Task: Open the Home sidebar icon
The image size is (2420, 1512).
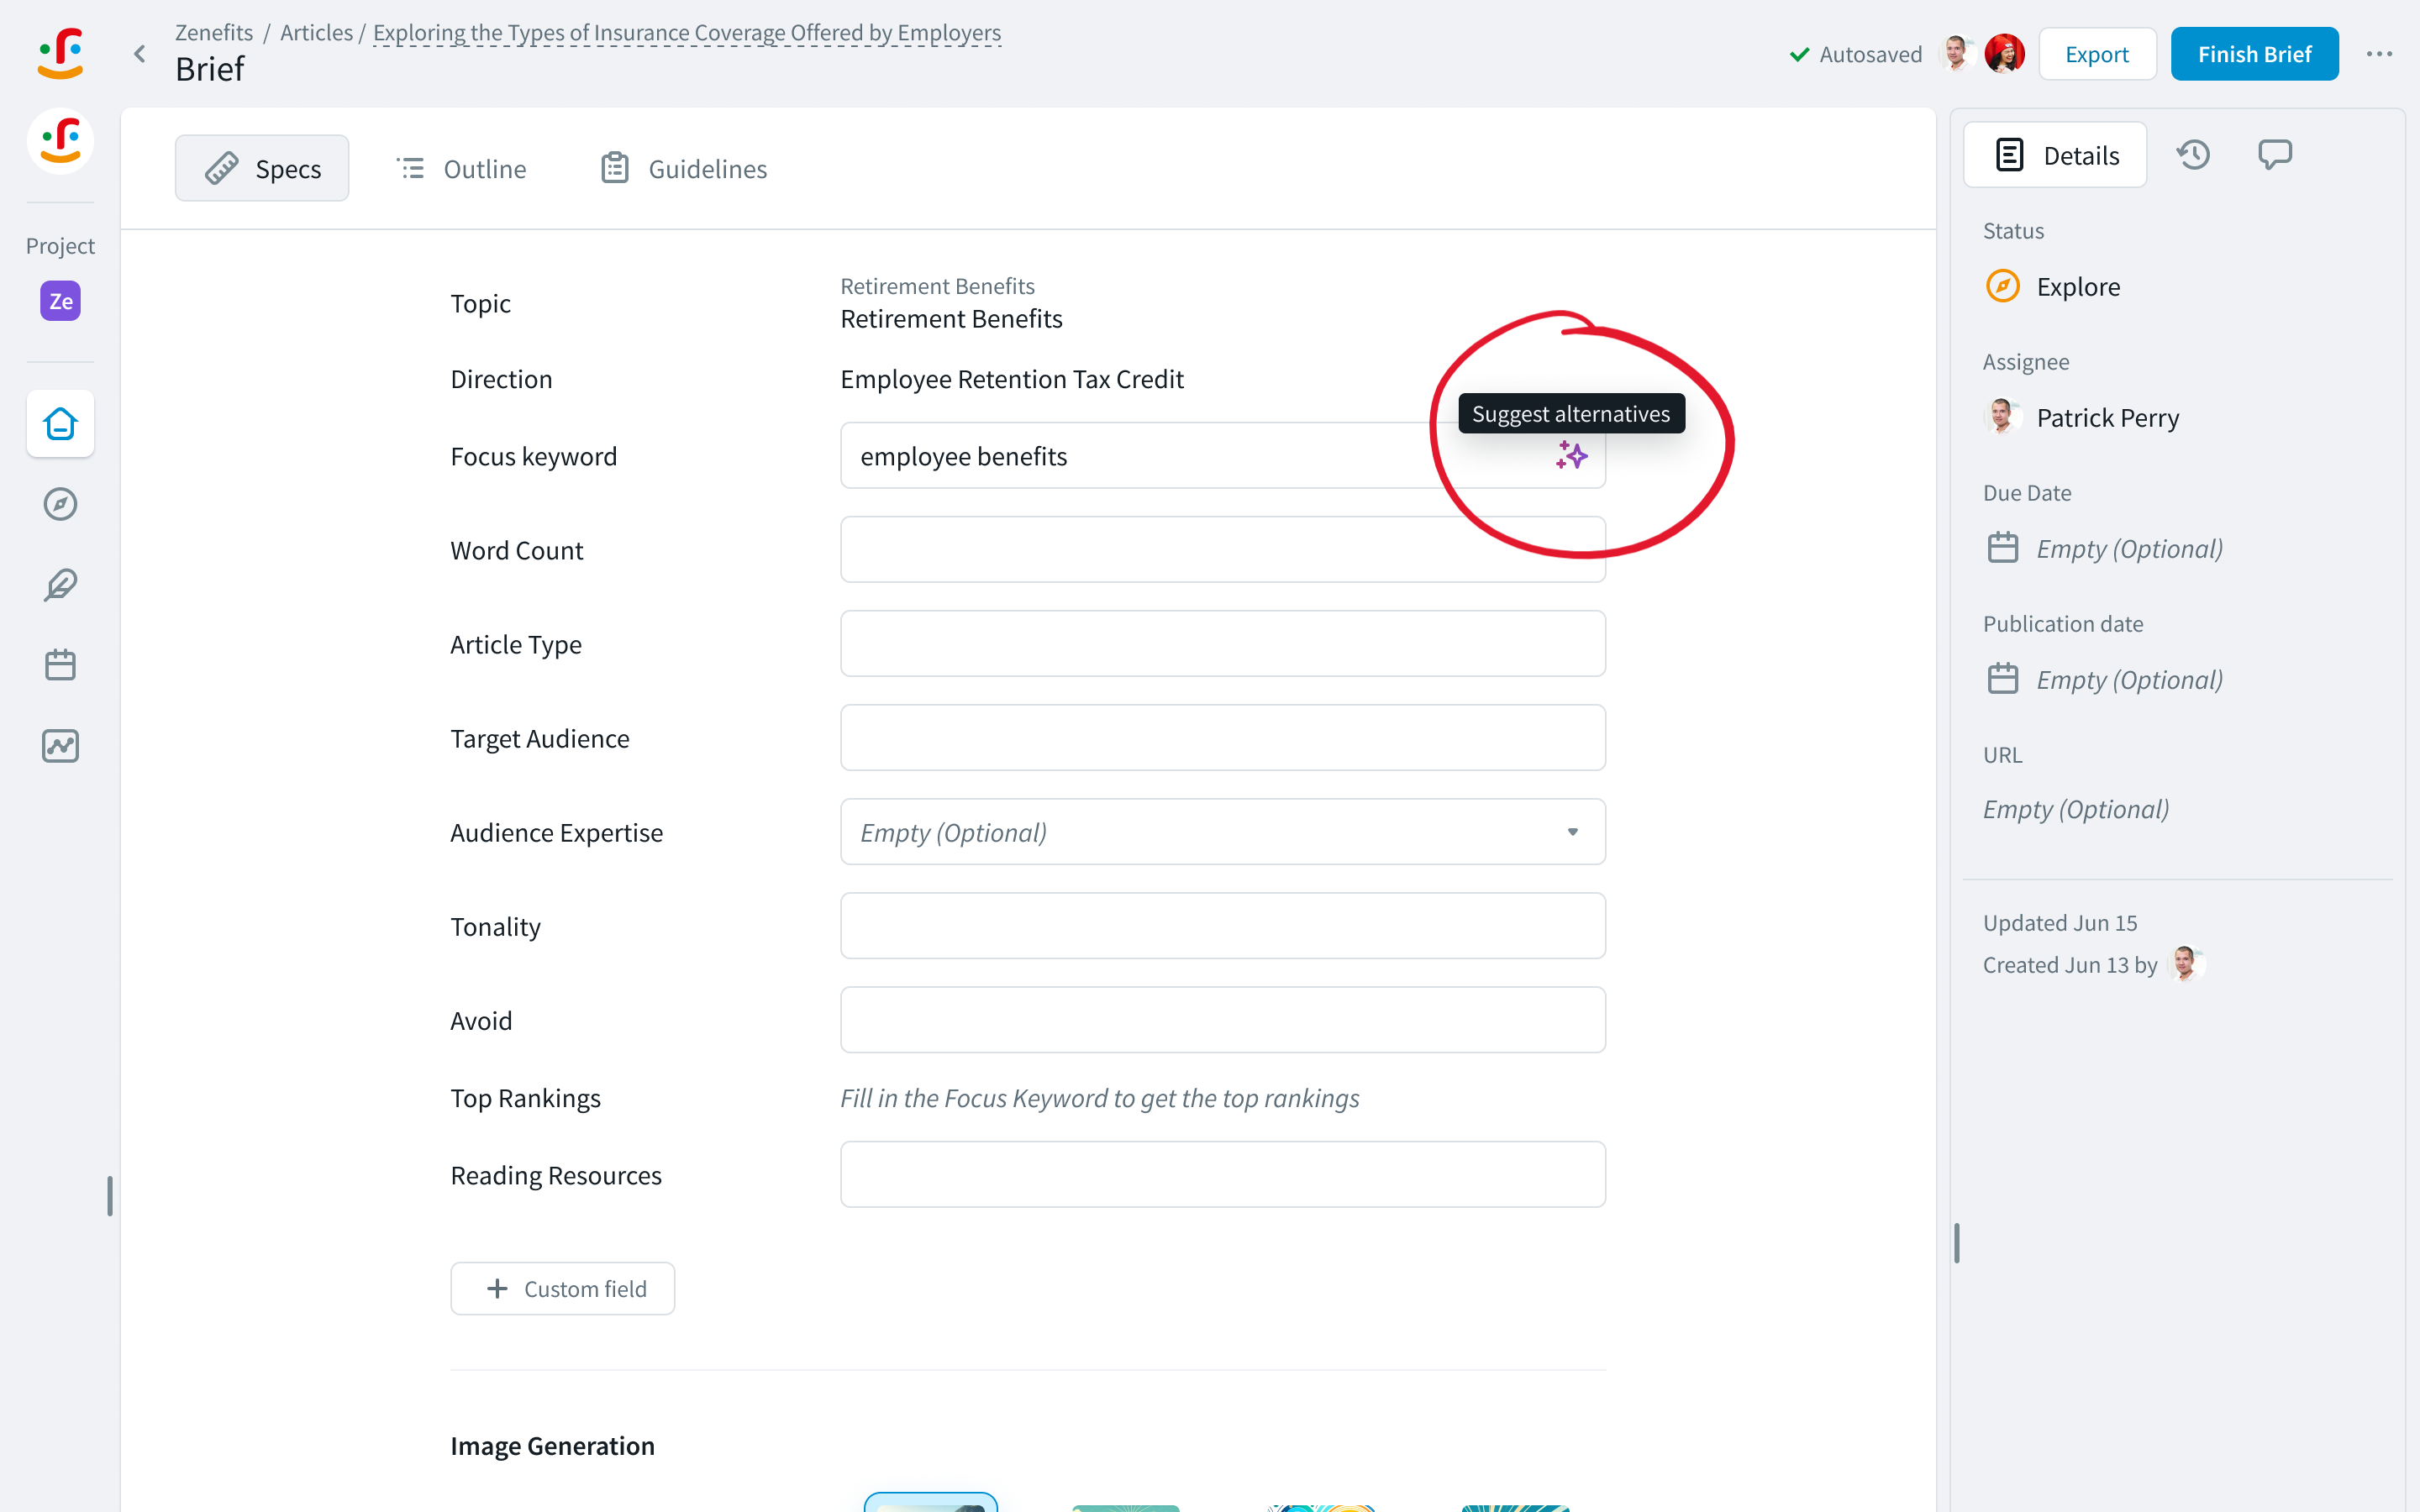Action: [60, 424]
